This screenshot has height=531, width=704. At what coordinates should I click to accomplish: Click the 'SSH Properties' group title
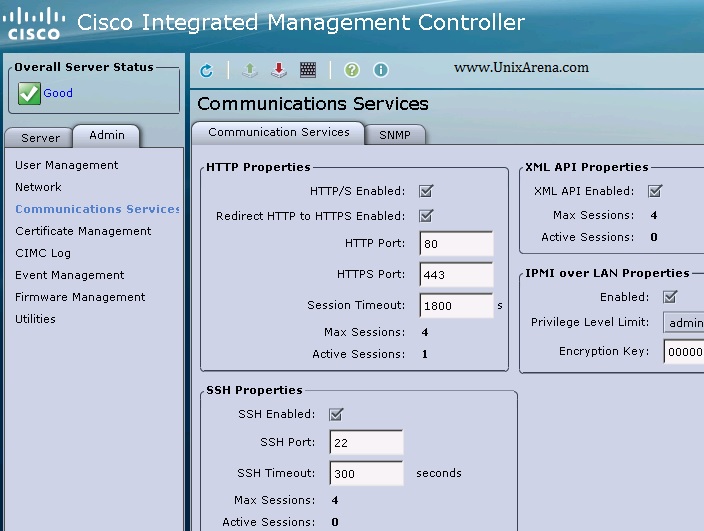tap(254, 391)
